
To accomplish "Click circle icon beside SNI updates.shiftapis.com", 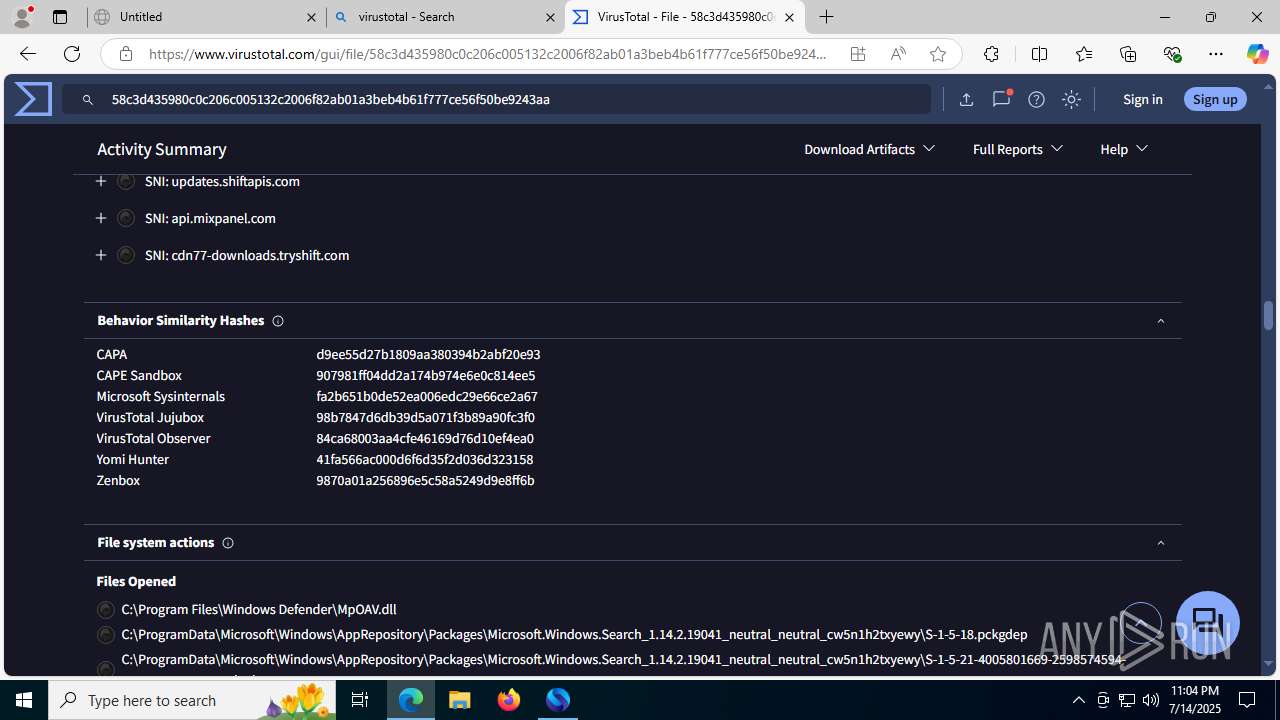I will coord(126,181).
